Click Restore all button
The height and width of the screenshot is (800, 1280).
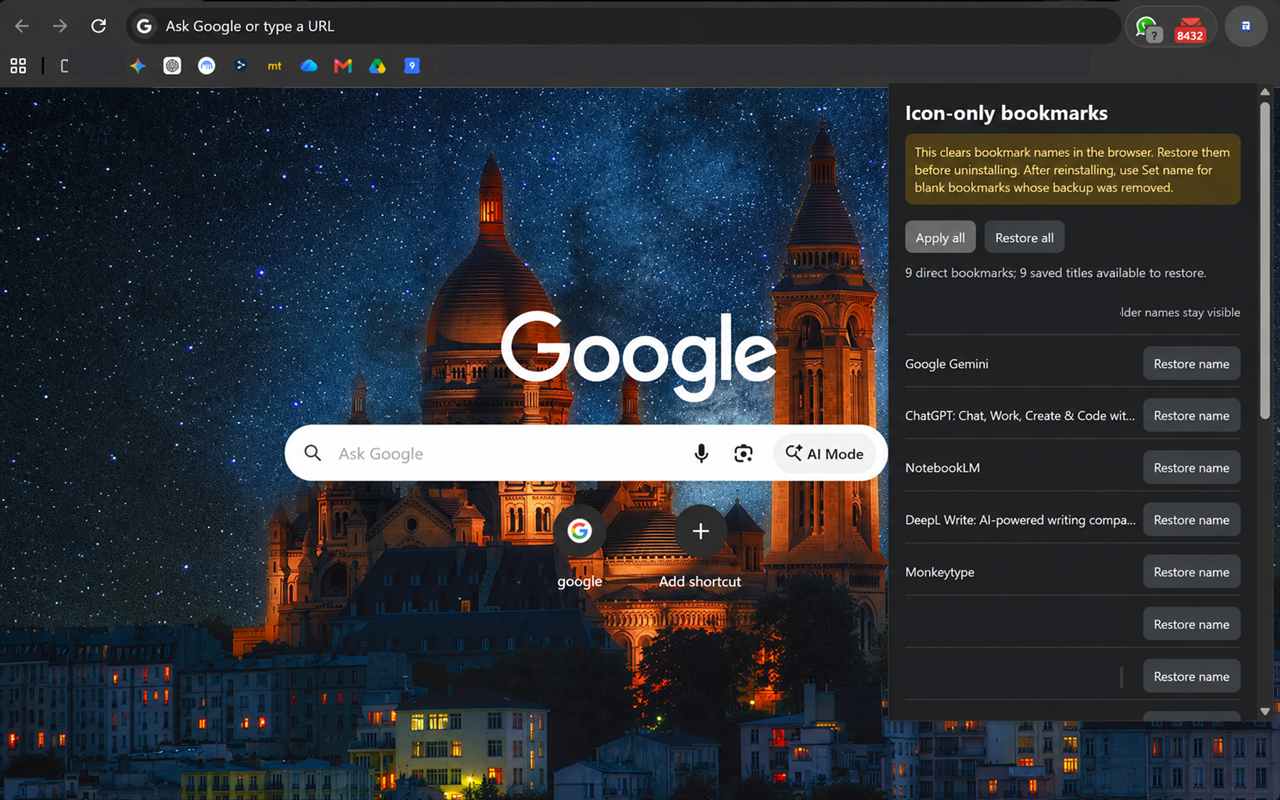pos(1024,237)
